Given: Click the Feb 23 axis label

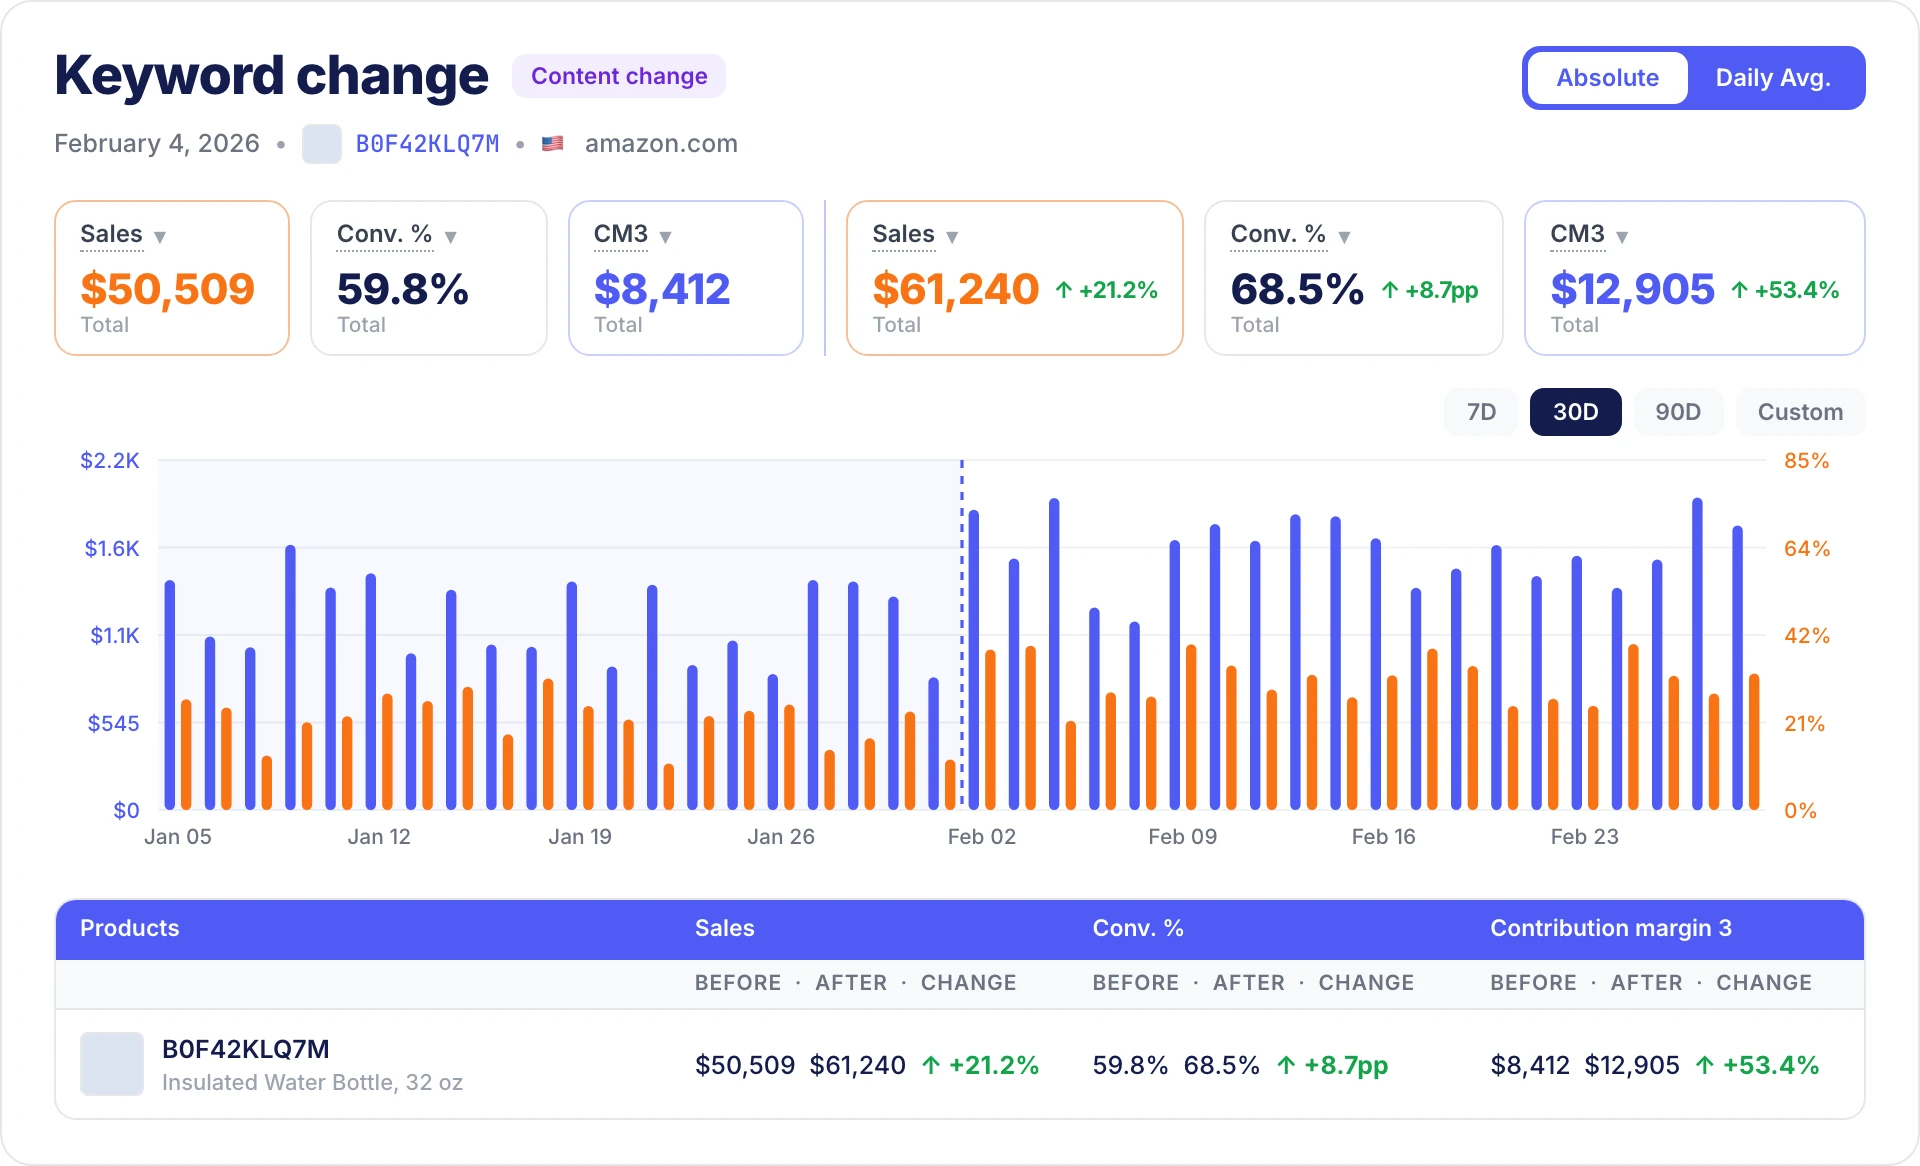Looking at the screenshot, I should [1585, 837].
